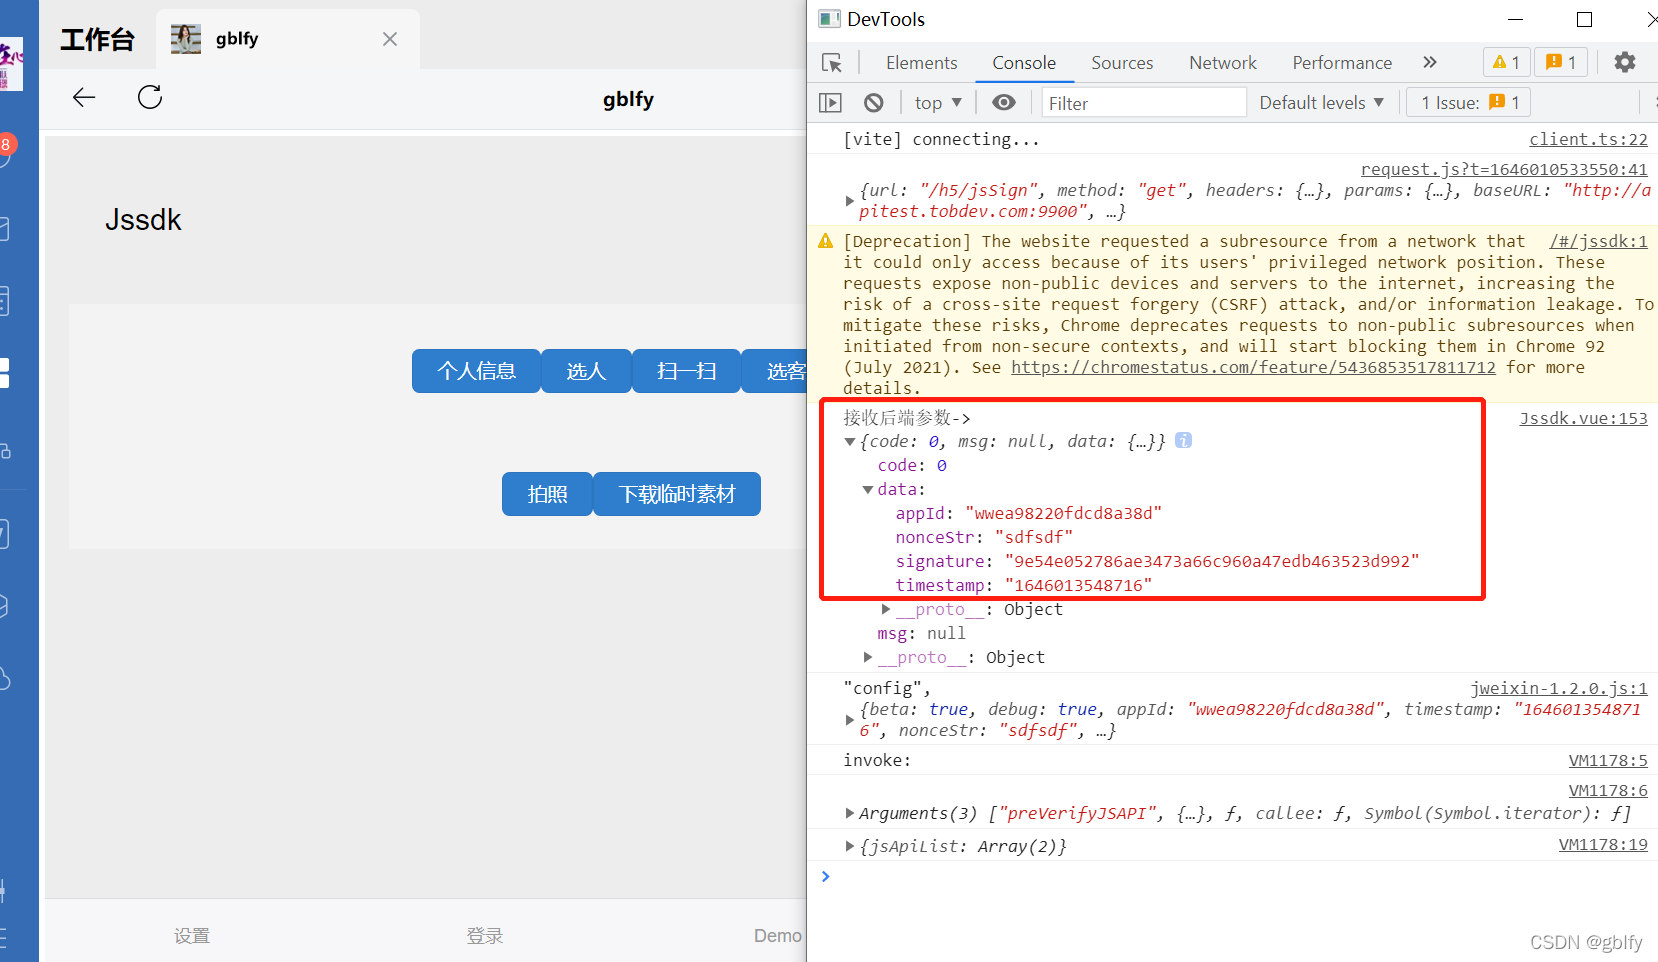
Task: Go back with the arrow icon
Action: coord(84,97)
